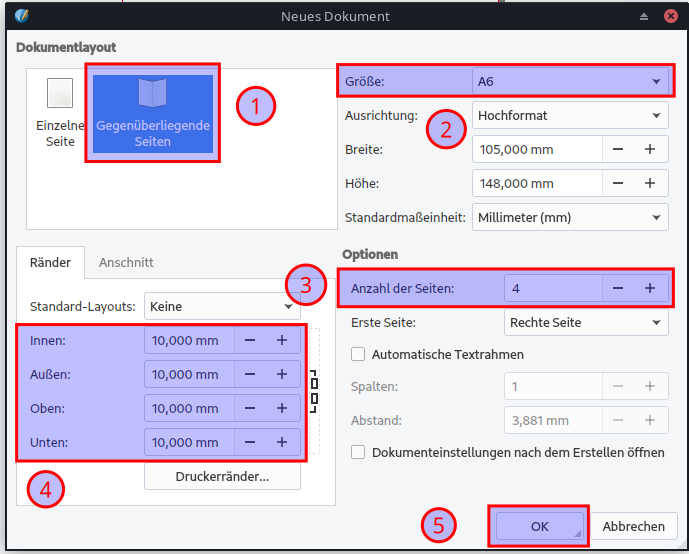This screenshot has width=689, height=554.
Task: Open the Standardmaßeinheit dropdown
Action: pos(569,217)
